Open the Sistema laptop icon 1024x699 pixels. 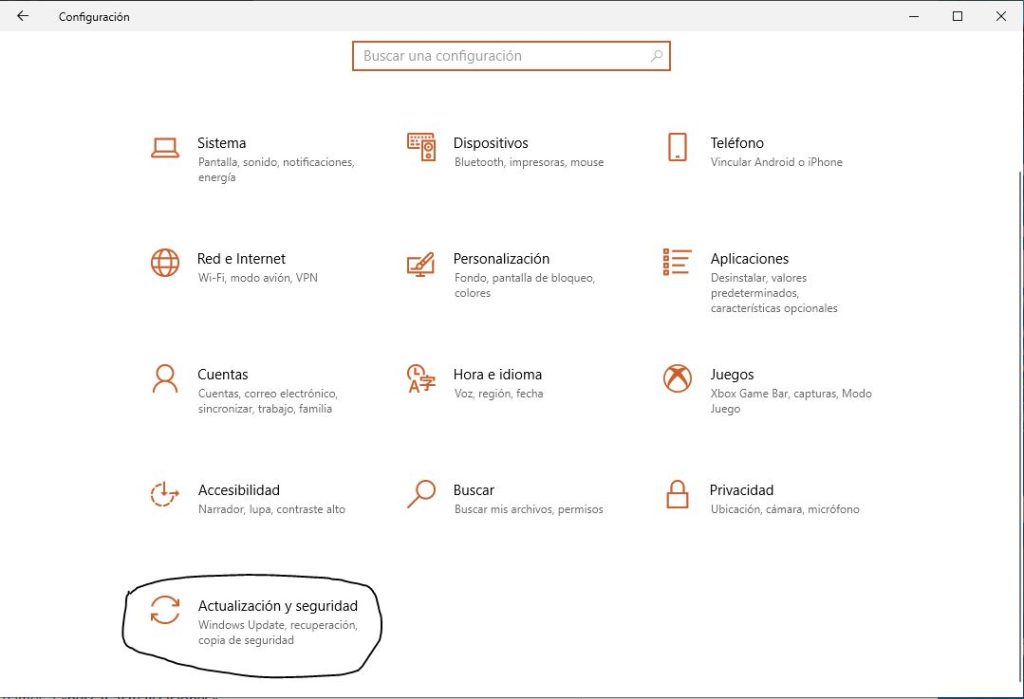(x=165, y=148)
